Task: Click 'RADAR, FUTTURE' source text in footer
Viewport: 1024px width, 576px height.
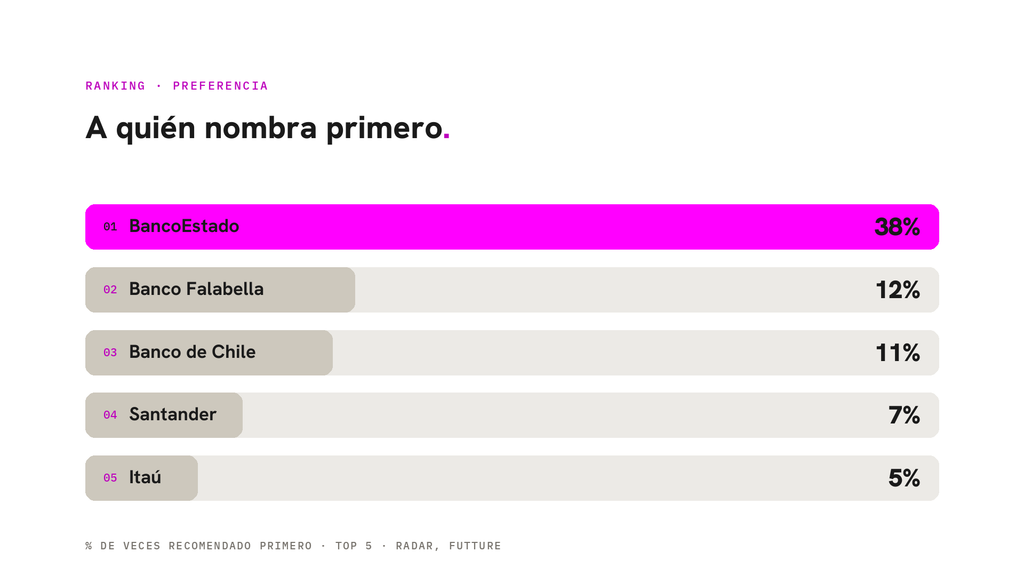Action: coord(448,545)
